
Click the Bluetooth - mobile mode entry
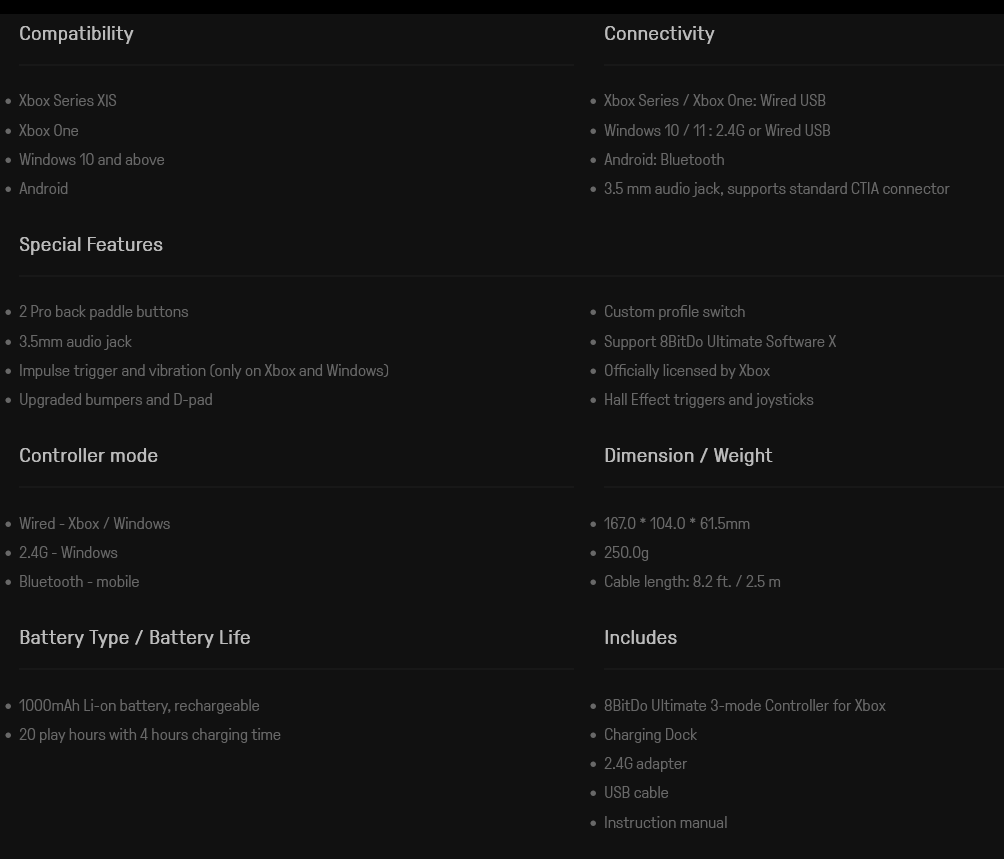(79, 581)
